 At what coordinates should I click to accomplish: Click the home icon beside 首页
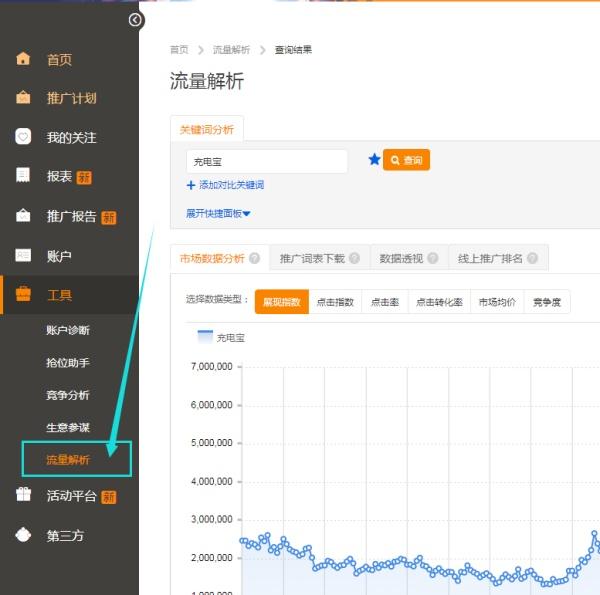point(23,59)
